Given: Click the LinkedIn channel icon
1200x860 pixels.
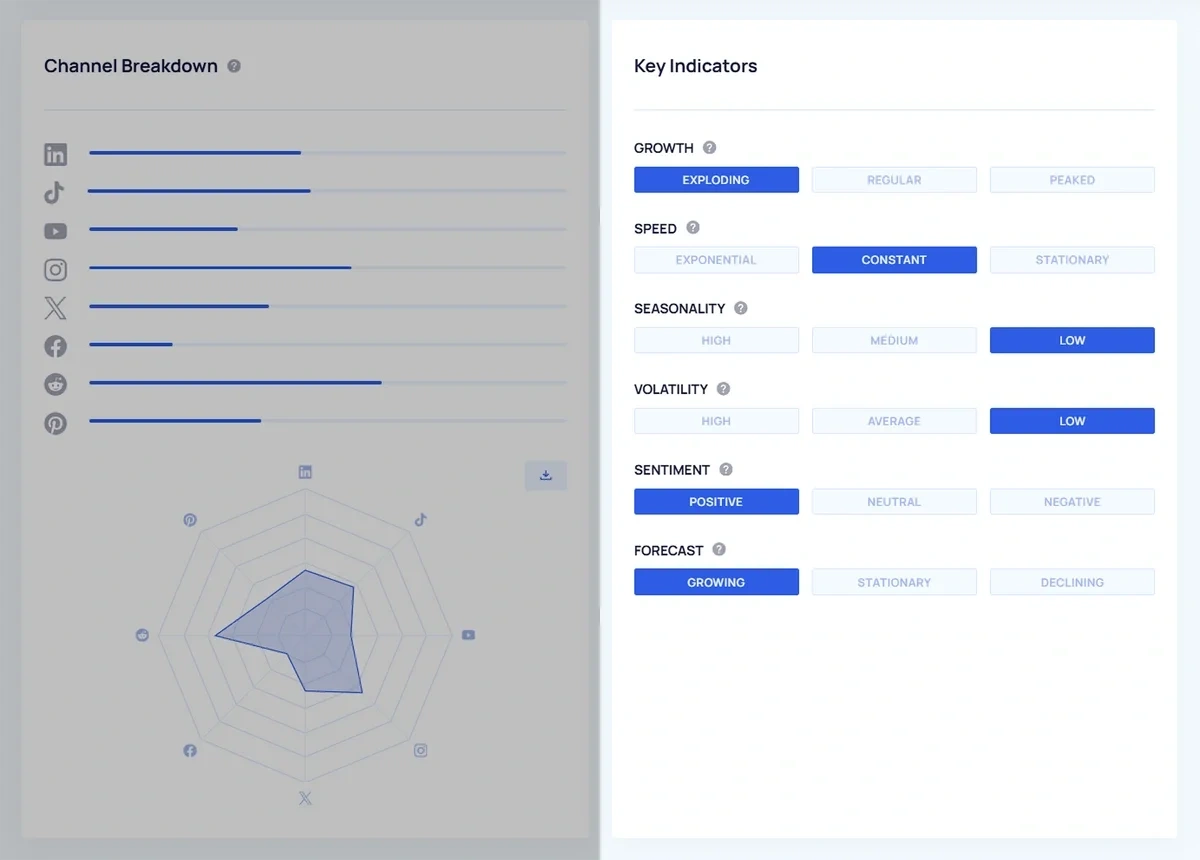Looking at the screenshot, I should point(55,154).
